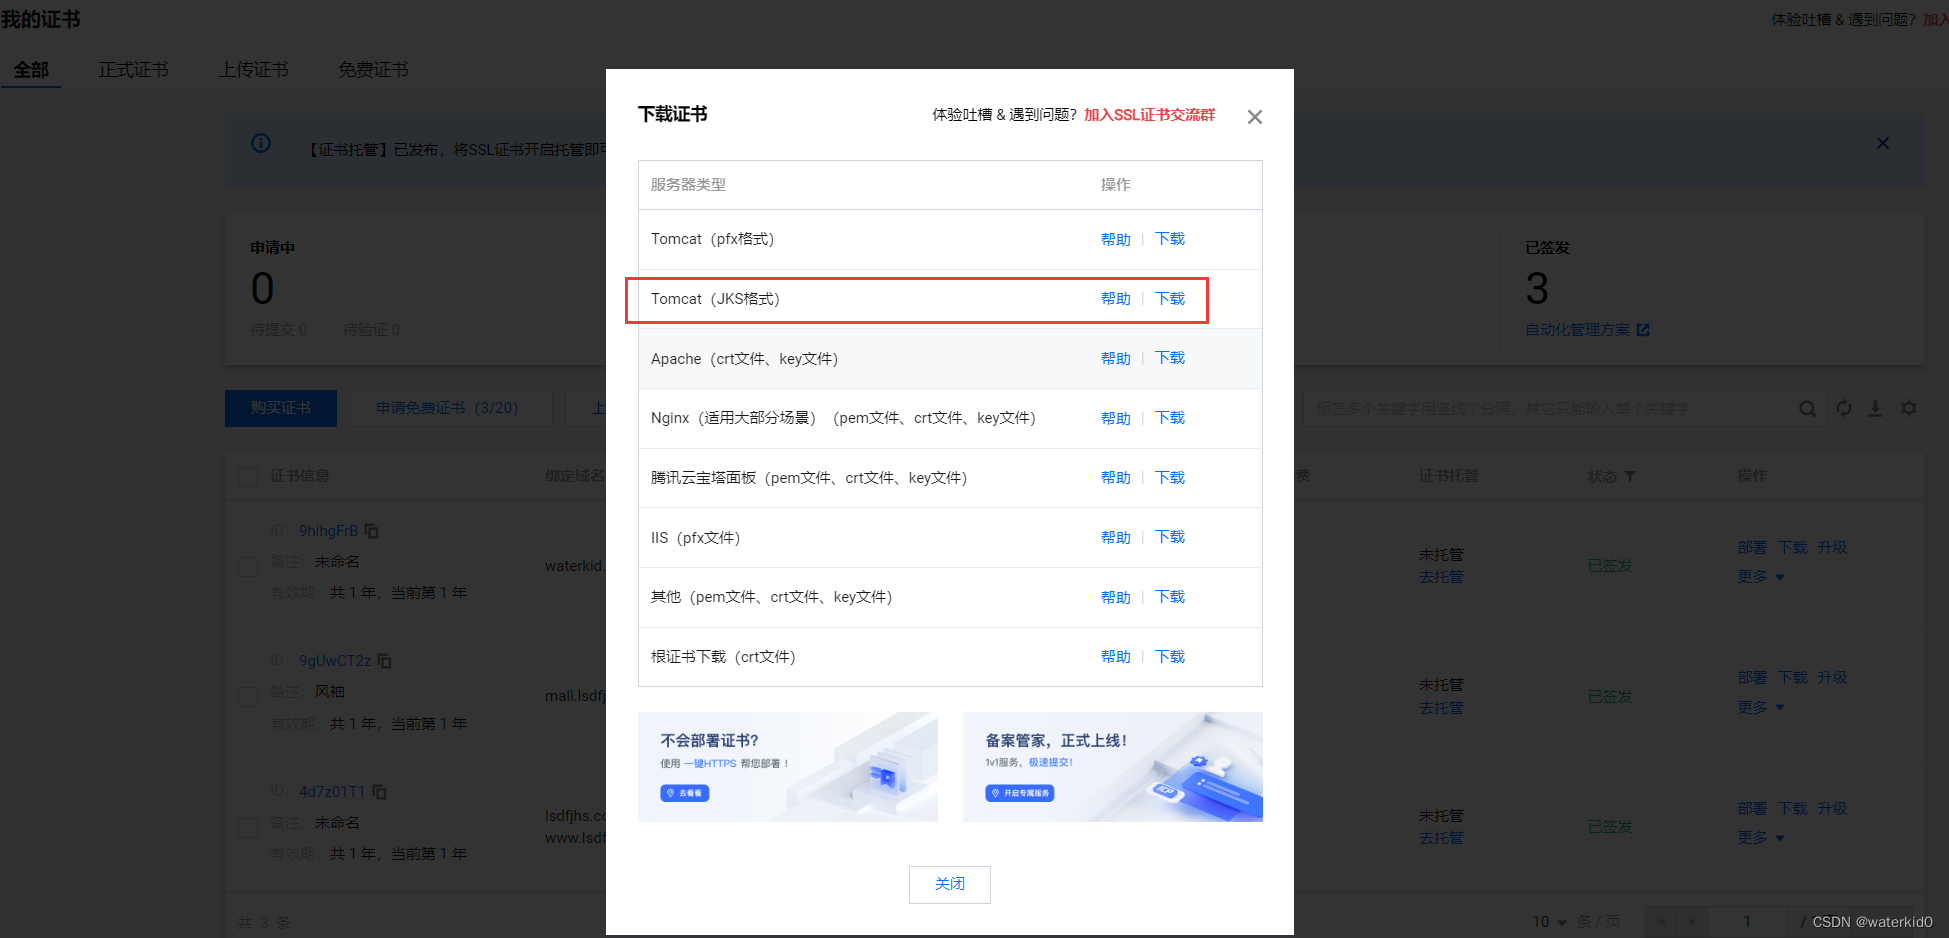Click the page number 1 input
The height and width of the screenshot is (938, 1949).
(1748, 921)
